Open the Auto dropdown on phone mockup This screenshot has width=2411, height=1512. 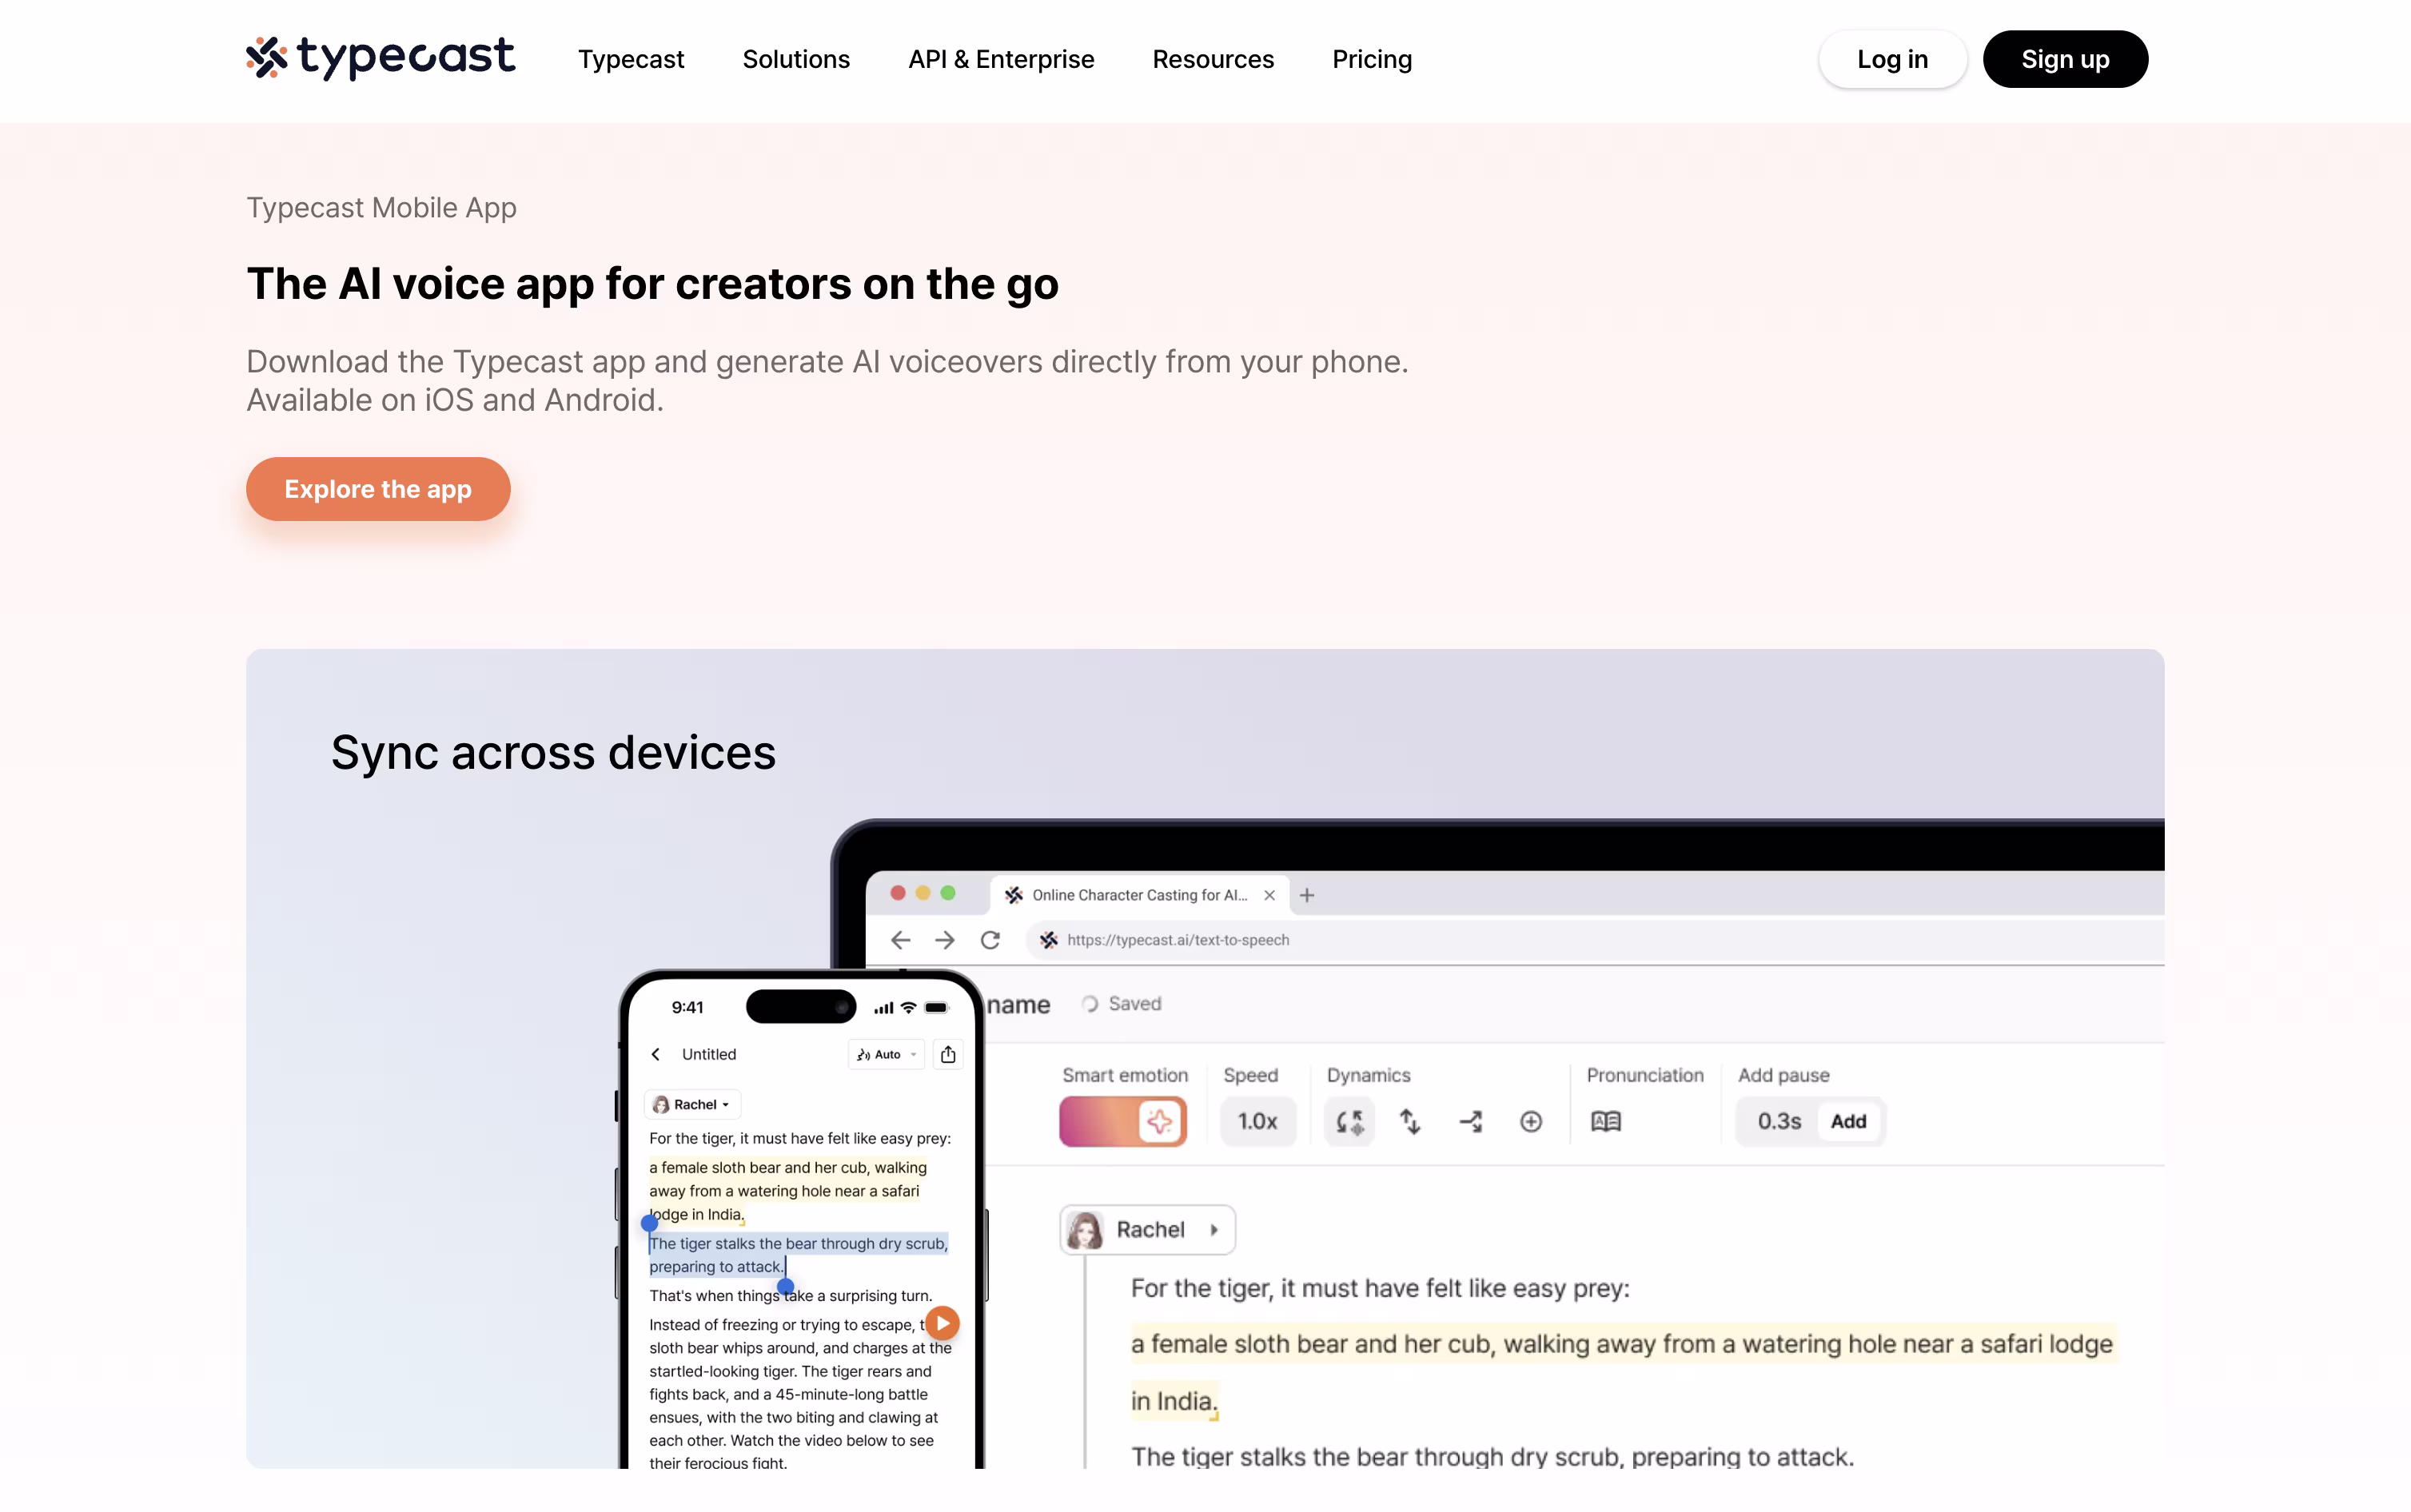click(x=887, y=1054)
